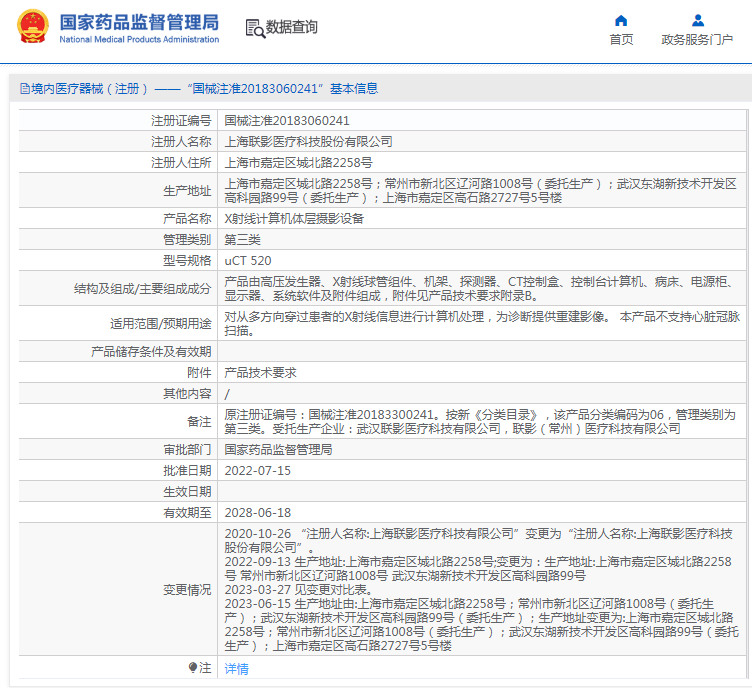The image size is (752, 688).
Task: Click the 其他内容 slash value
Action: pyautogui.click(x=227, y=394)
